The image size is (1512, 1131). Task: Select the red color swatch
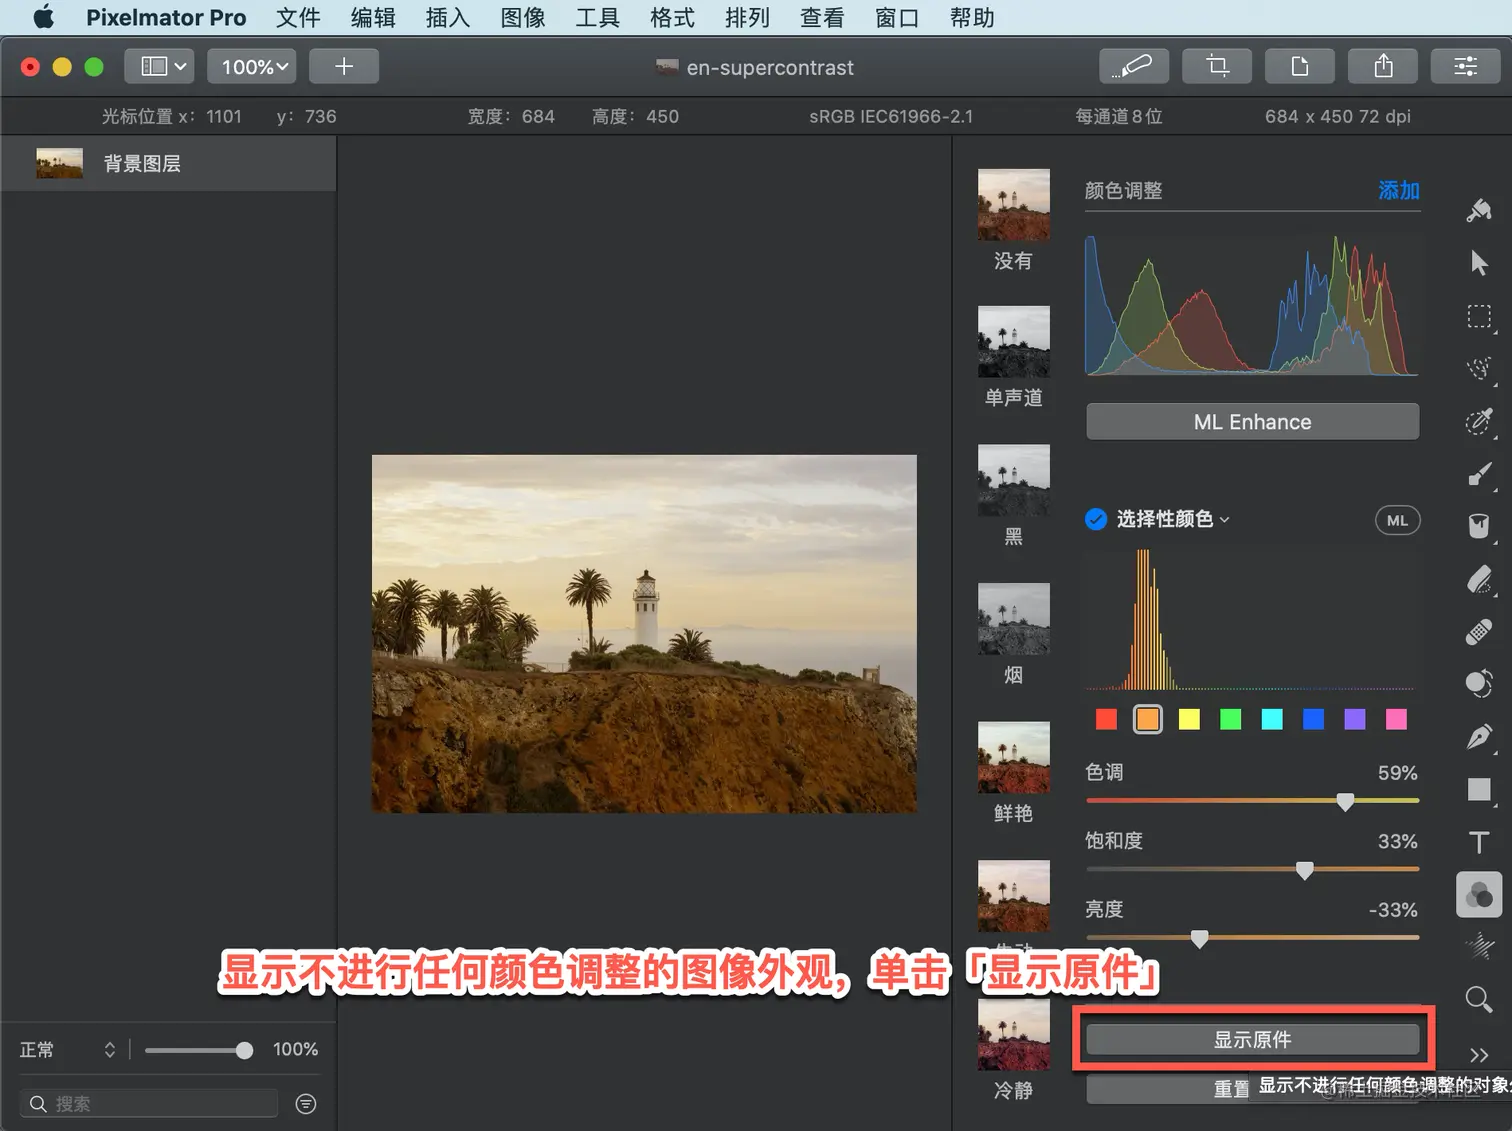click(x=1106, y=719)
